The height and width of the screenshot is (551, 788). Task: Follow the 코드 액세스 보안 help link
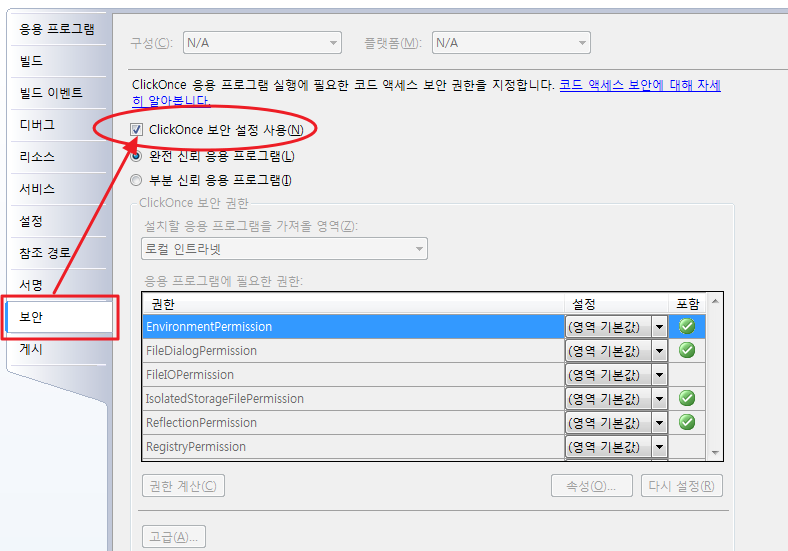640,85
